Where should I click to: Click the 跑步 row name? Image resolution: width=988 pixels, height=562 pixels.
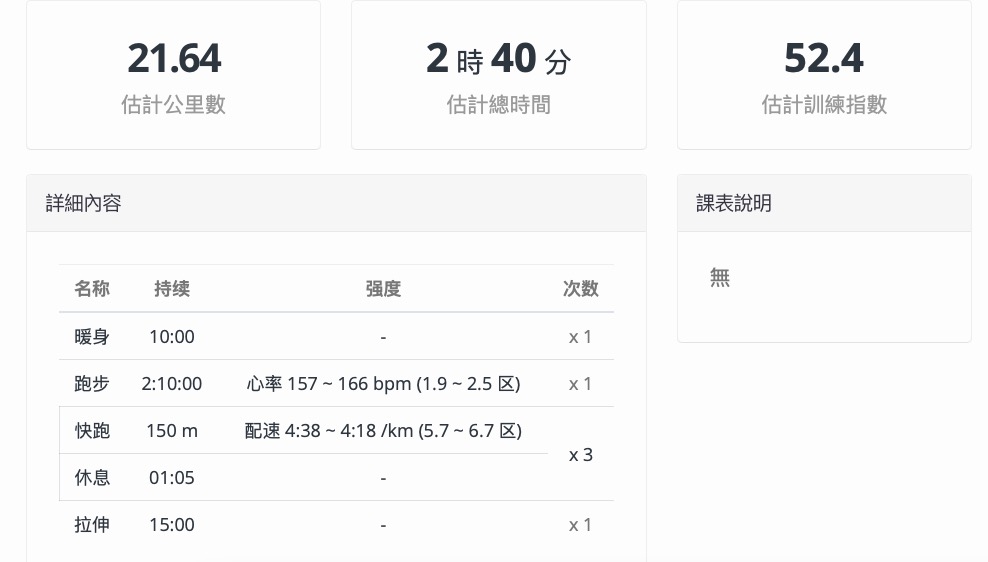[x=92, y=384]
